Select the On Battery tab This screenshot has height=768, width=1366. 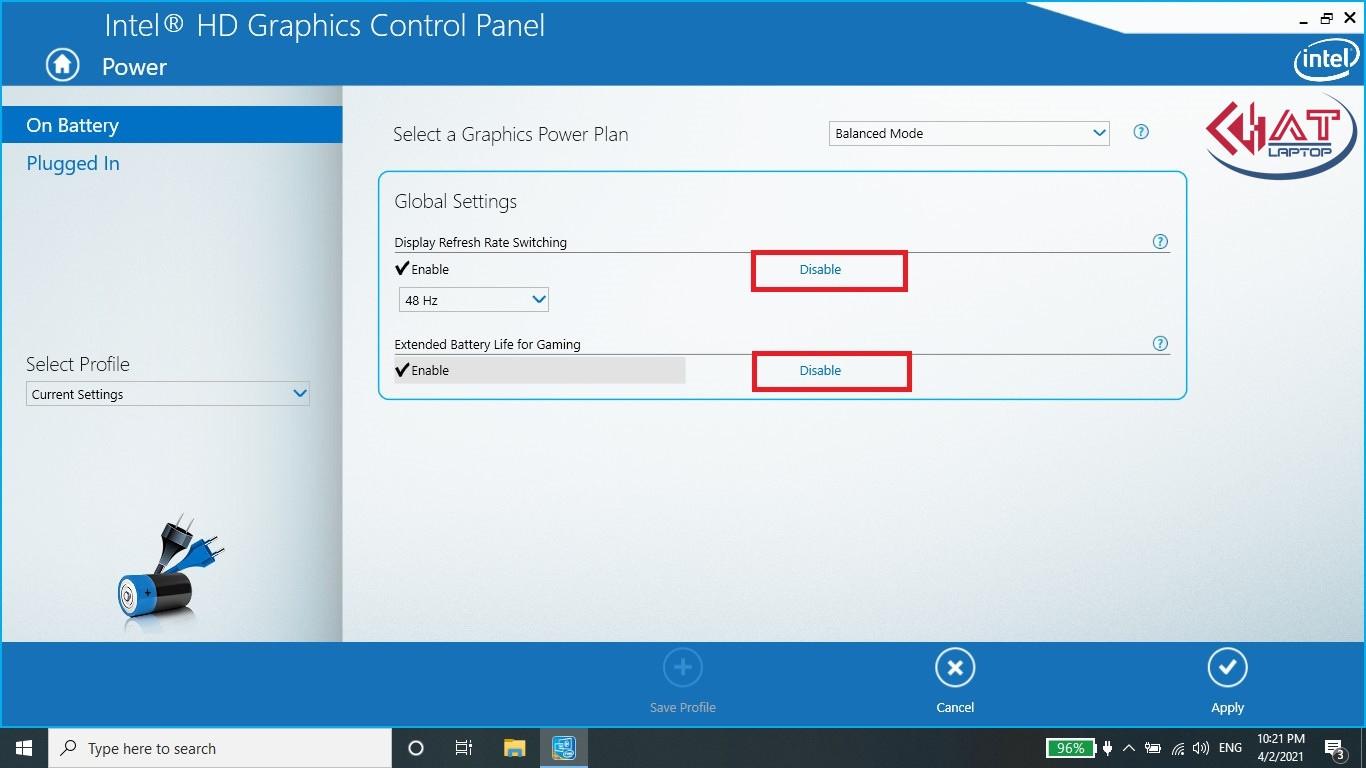click(x=171, y=125)
